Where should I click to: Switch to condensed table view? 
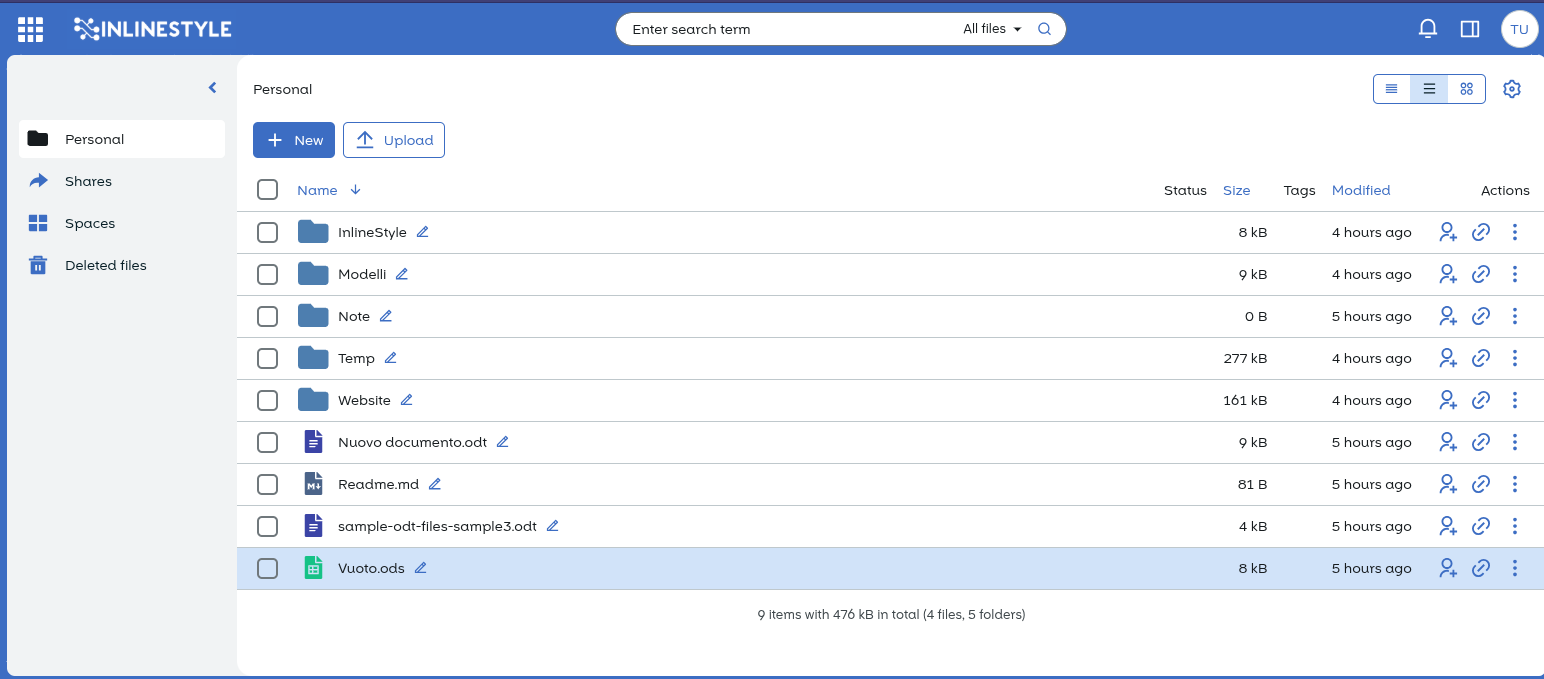point(1391,89)
